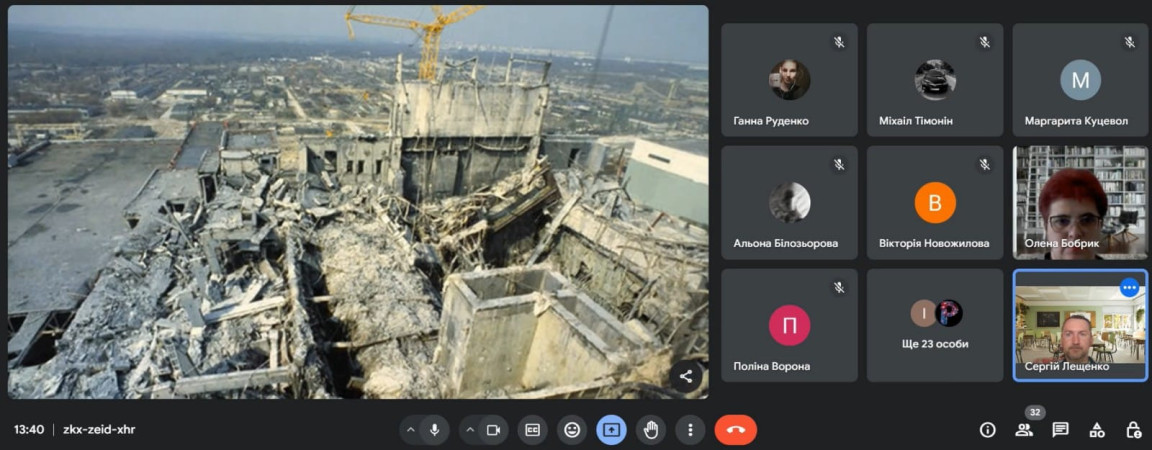This screenshot has height=450, width=1152.
Task: Toggle the microphone mute button
Action: pyautogui.click(x=434, y=430)
